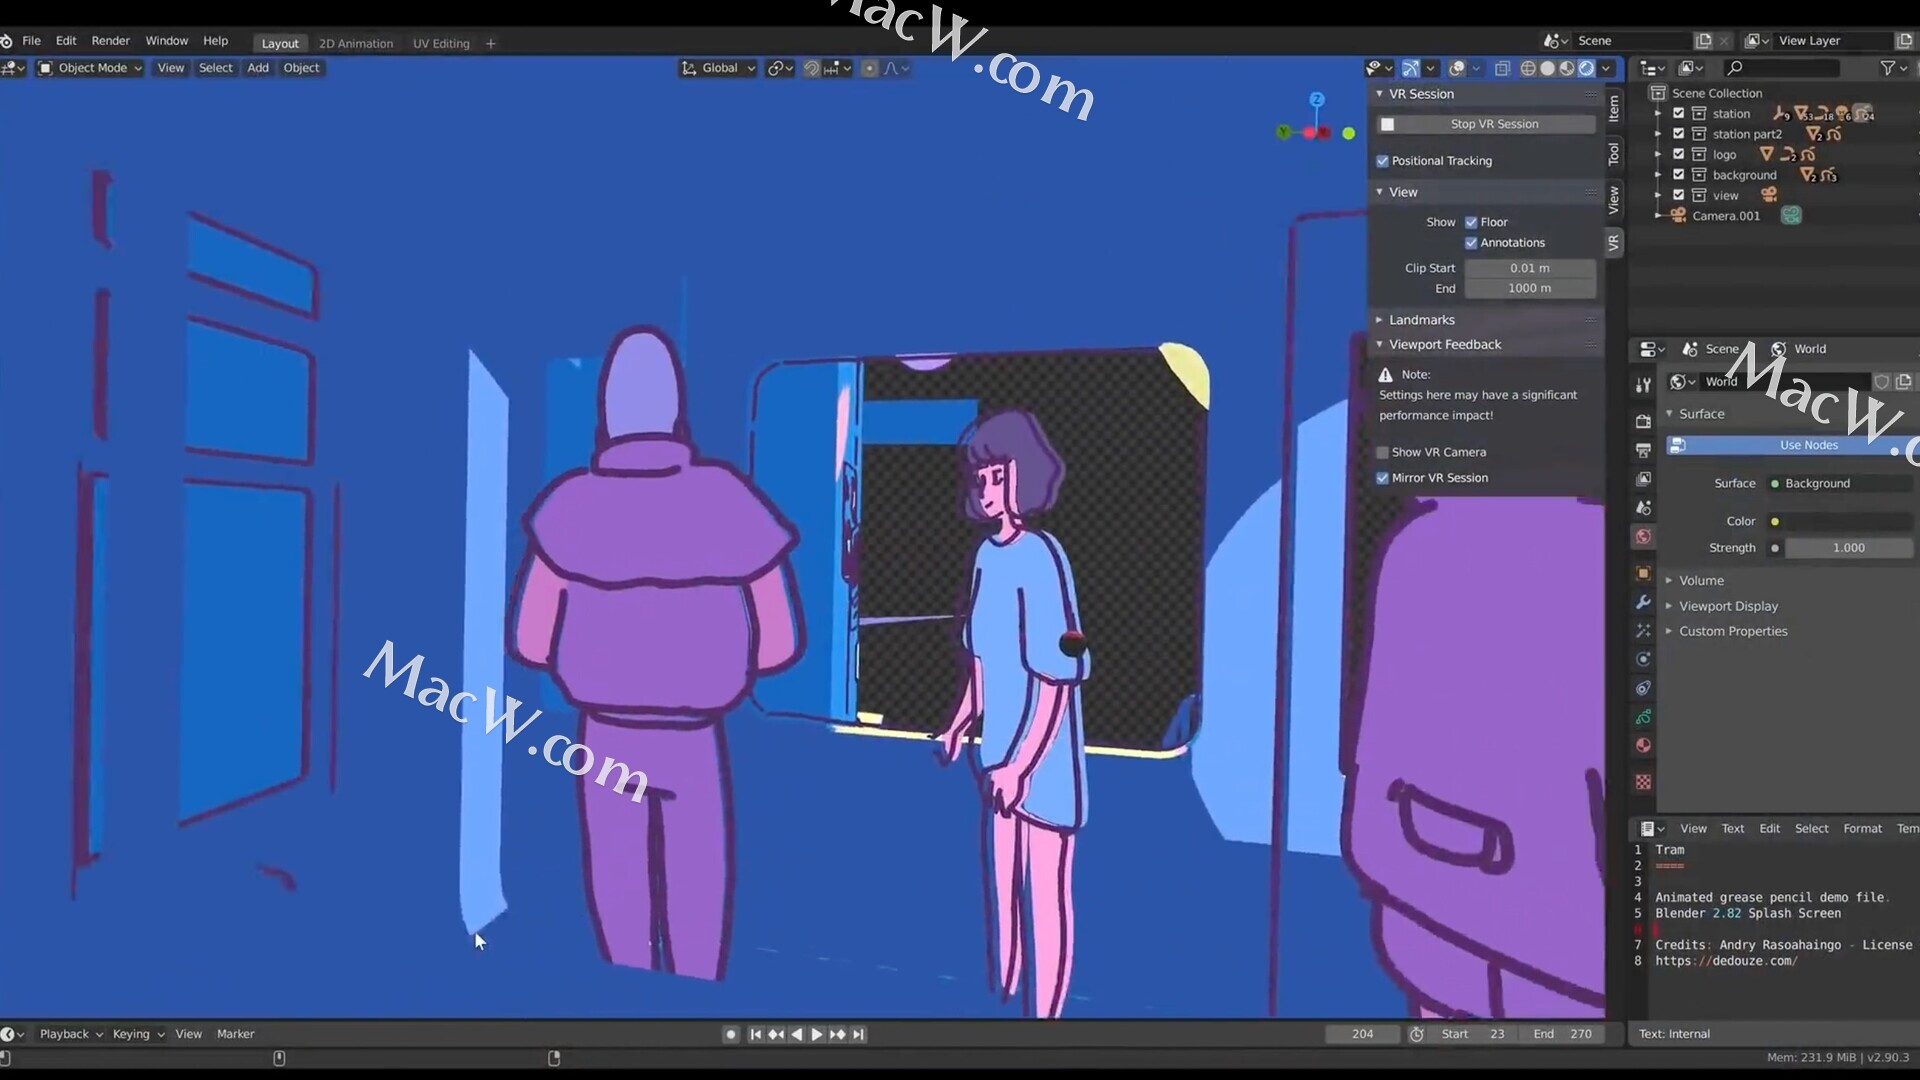The width and height of the screenshot is (1920, 1080).
Task: Open Output properties tab icon
Action: point(1643,450)
